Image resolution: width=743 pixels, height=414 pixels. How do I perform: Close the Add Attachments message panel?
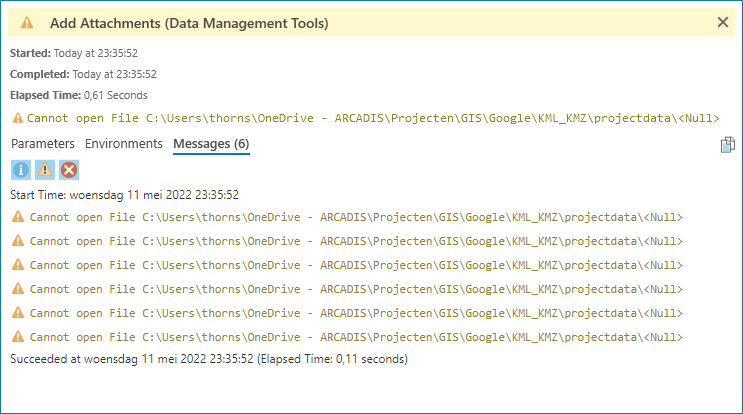[723, 22]
